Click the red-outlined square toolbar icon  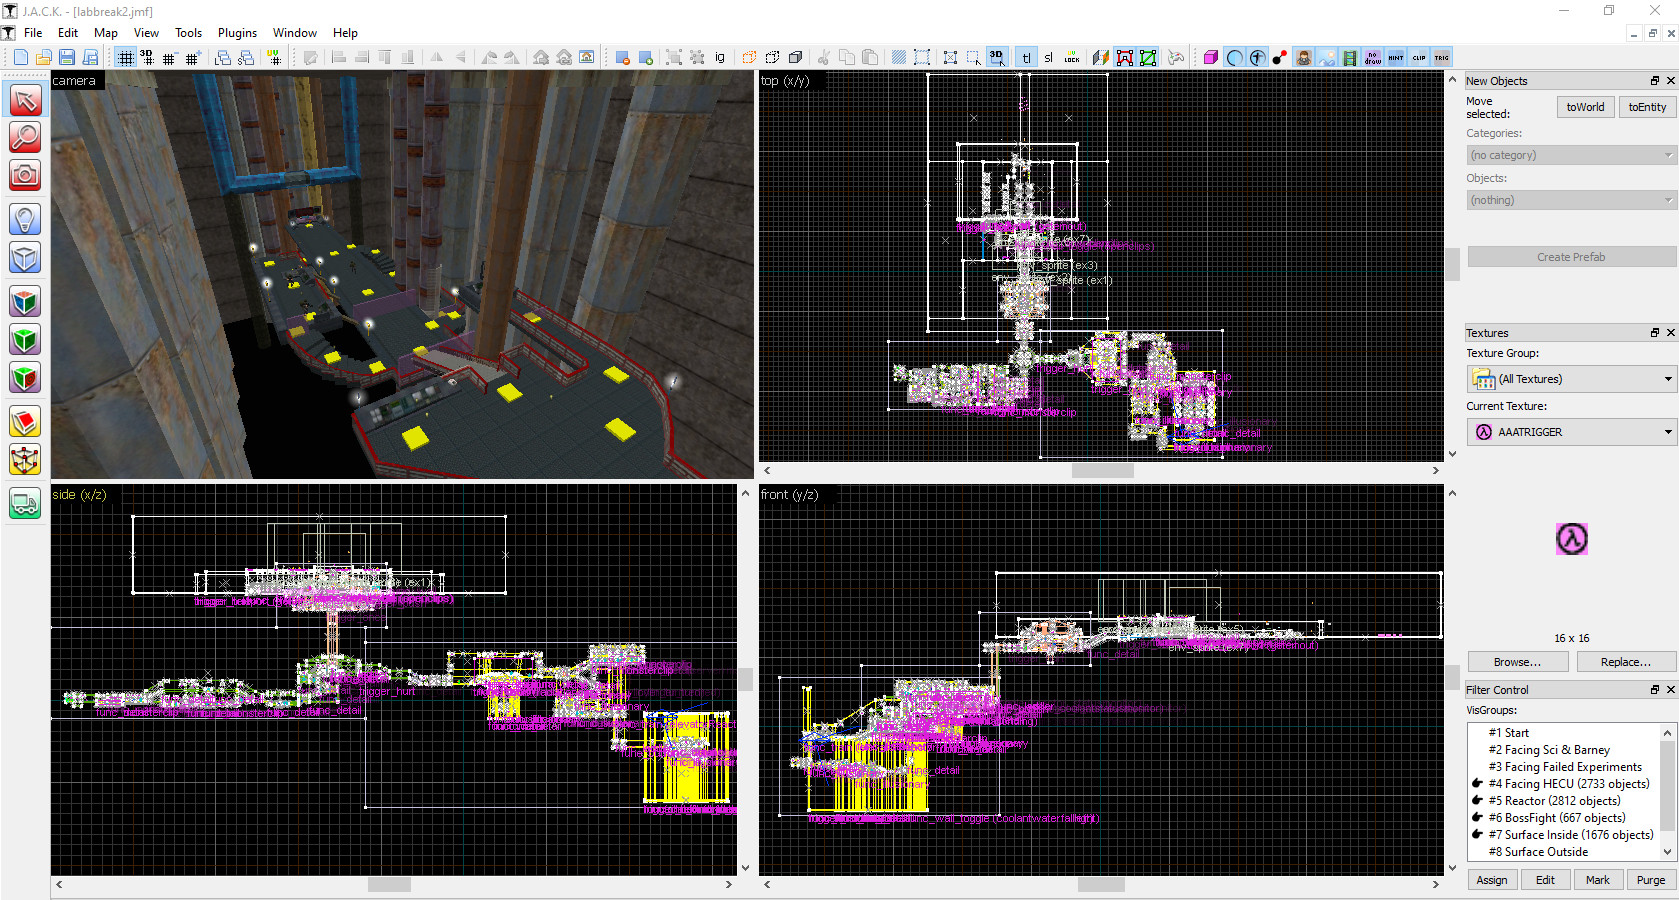1125,57
